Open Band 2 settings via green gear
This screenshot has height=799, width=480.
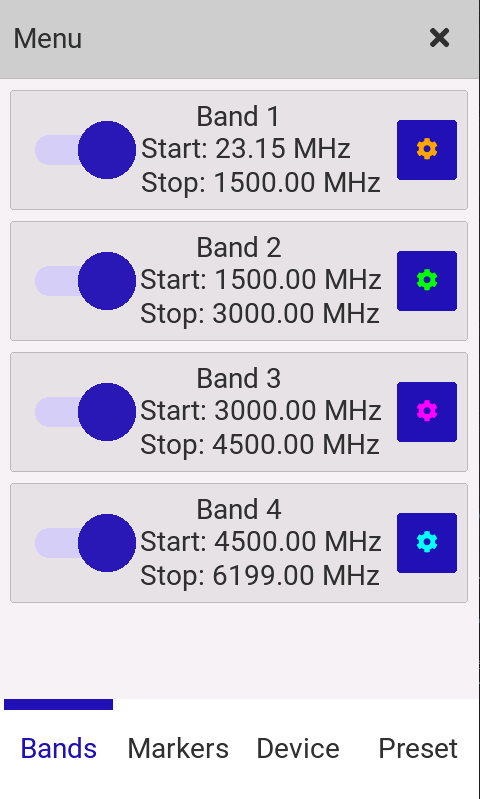[426, 281]
